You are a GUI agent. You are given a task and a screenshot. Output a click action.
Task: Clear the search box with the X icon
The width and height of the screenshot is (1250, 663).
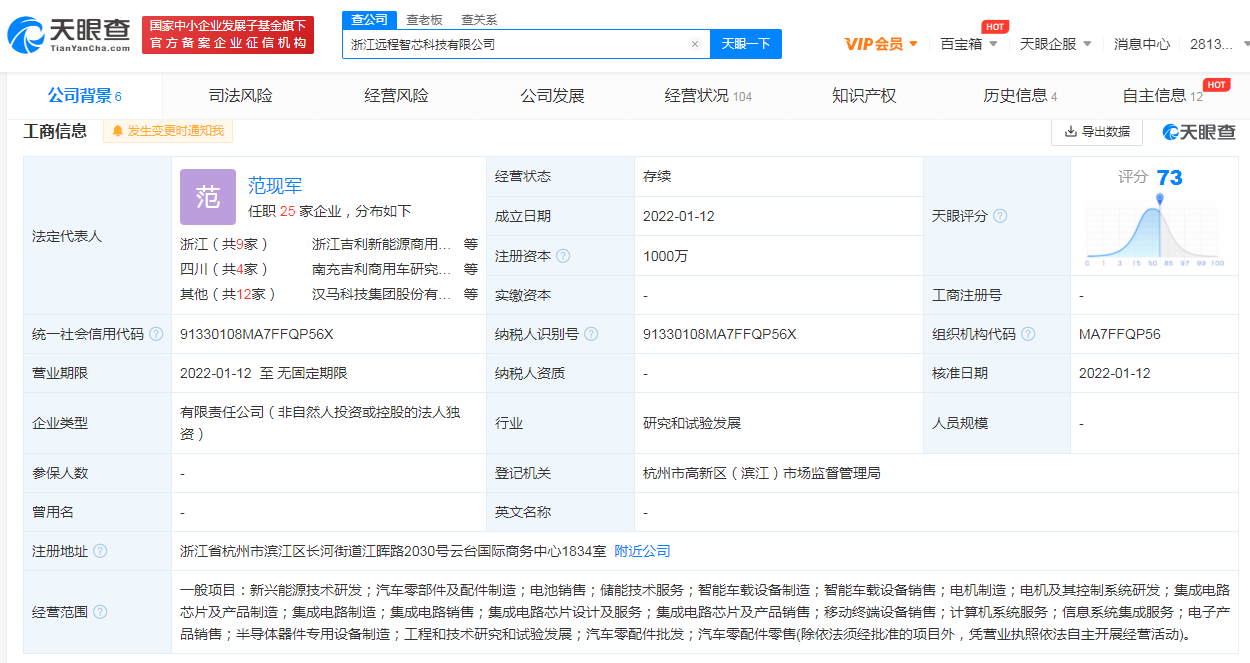695,44
